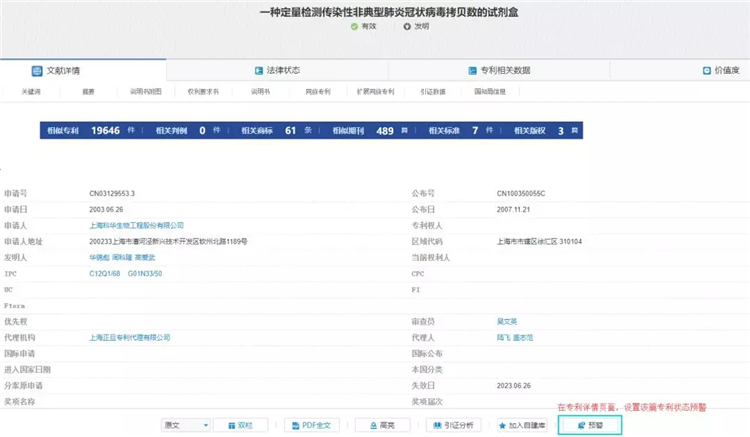Image resolution: width=750 pixels, height=437 pixels.
Task: Click the 发明 patent type icon
Action: (x=407, y=27)
